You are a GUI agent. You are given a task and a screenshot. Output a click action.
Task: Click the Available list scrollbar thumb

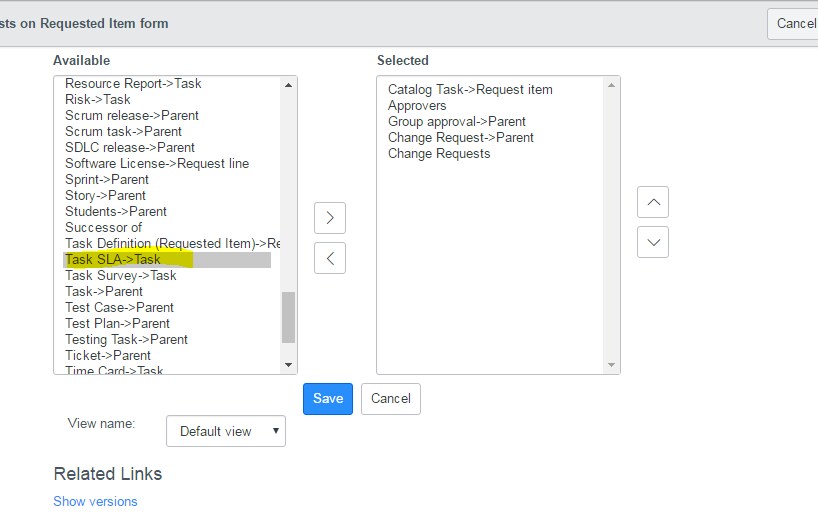pyautogui.click(x=288, y=317)
